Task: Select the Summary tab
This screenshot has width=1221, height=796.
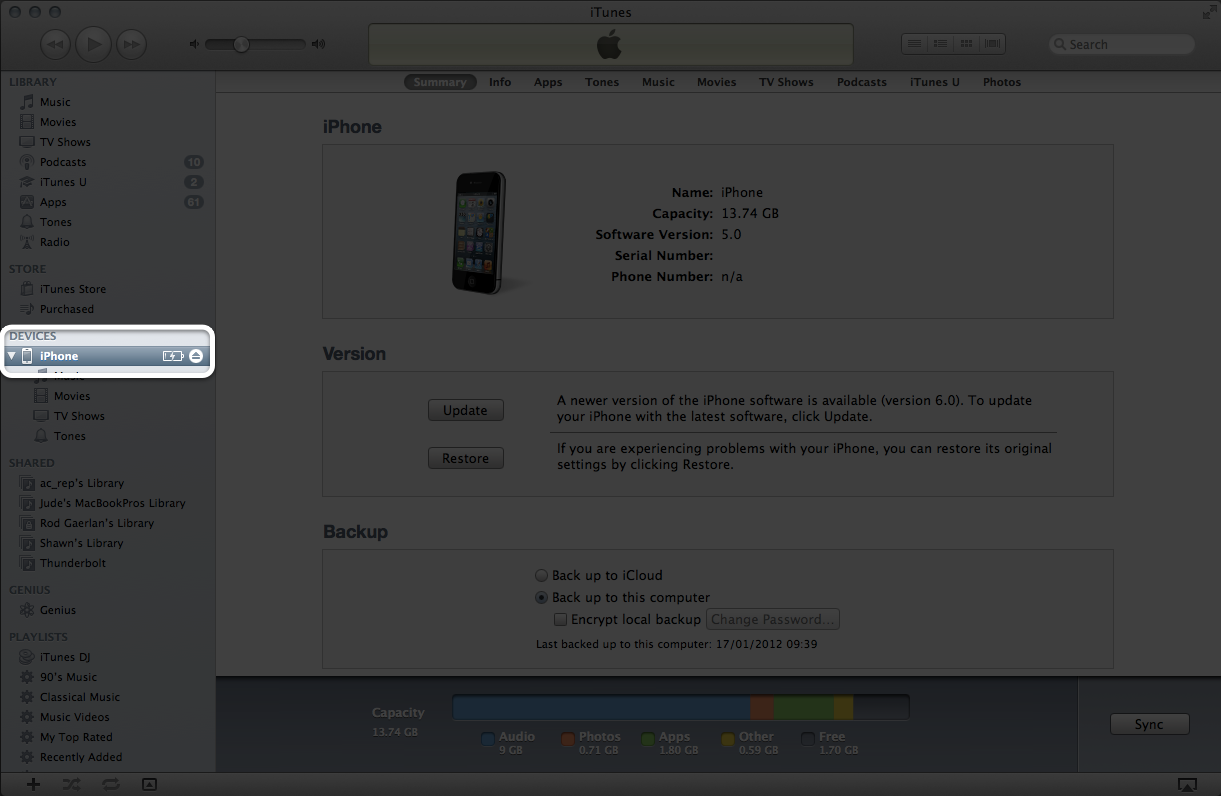Action: pyautogui.click(x=440, y=82)
